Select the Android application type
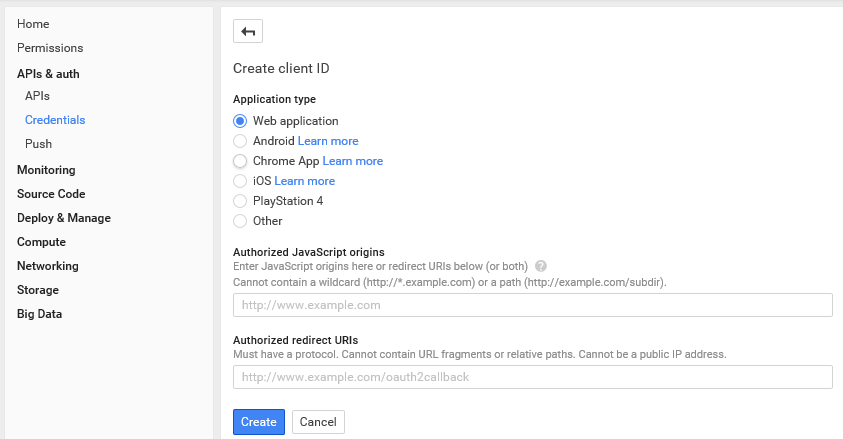This screenshot has height=439, width=843. click(240, 141)
